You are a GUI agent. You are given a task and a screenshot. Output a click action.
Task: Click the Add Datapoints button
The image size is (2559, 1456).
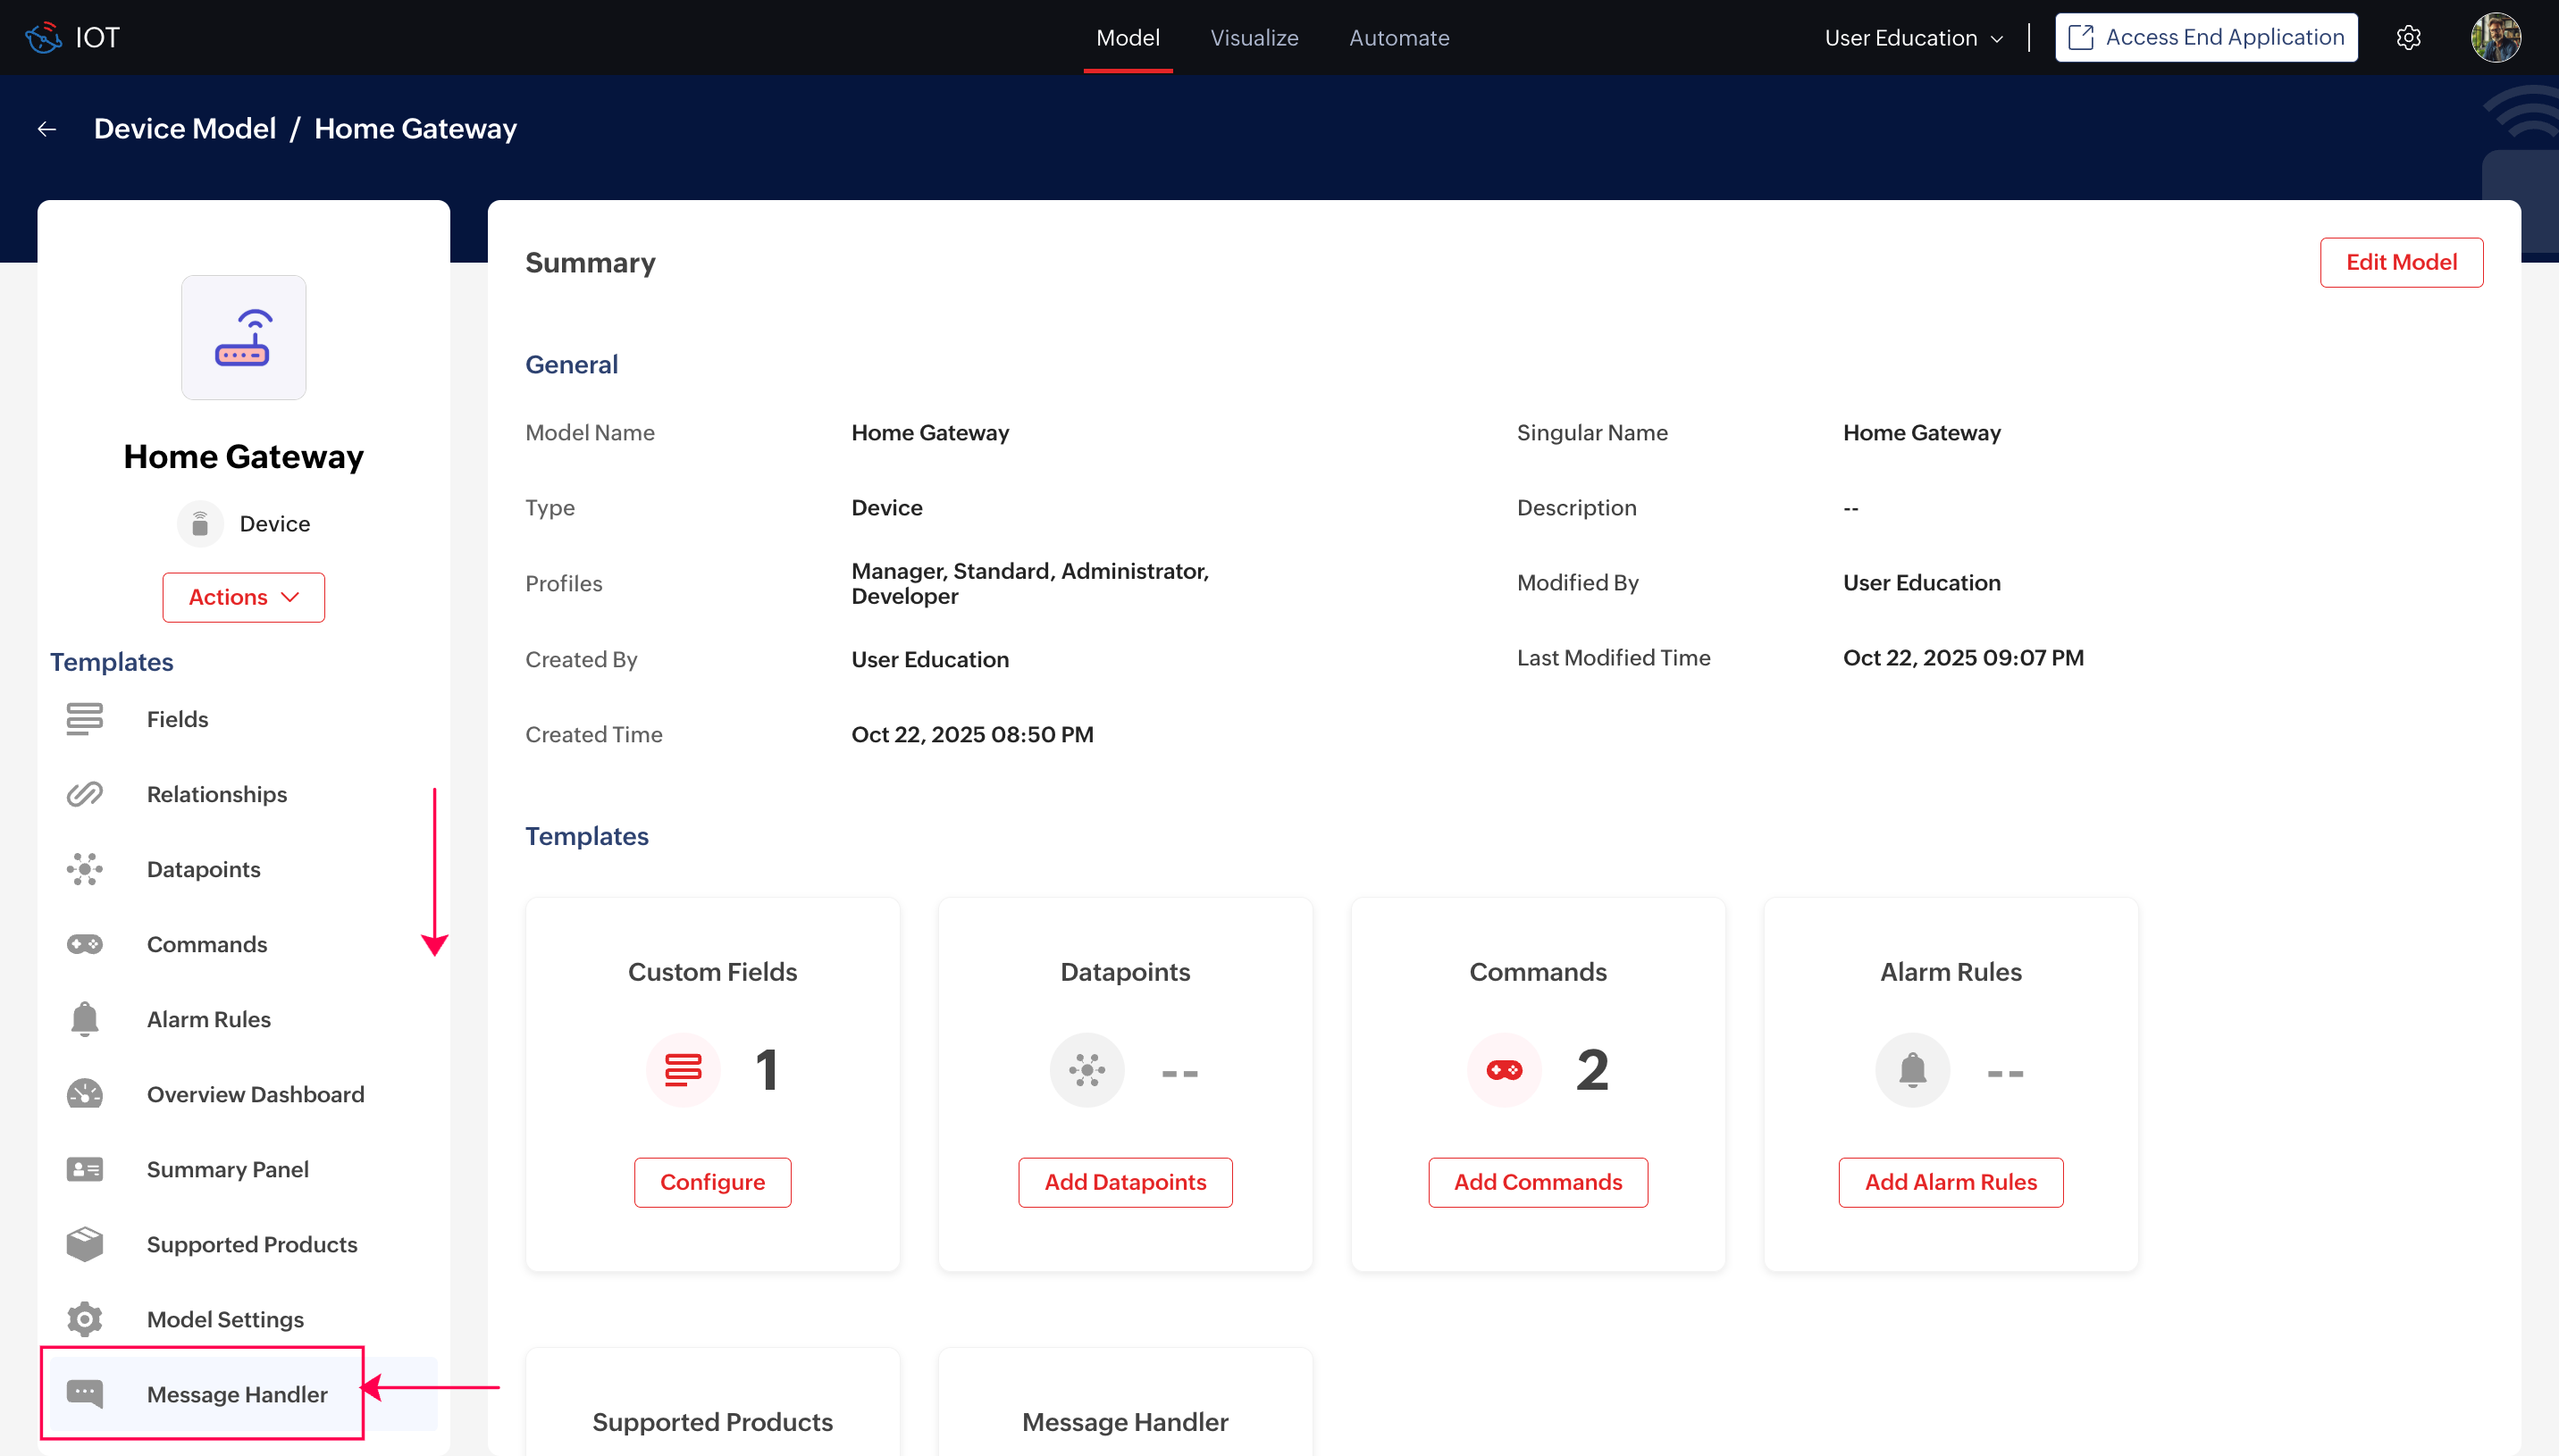(x=1125, y=1182)
